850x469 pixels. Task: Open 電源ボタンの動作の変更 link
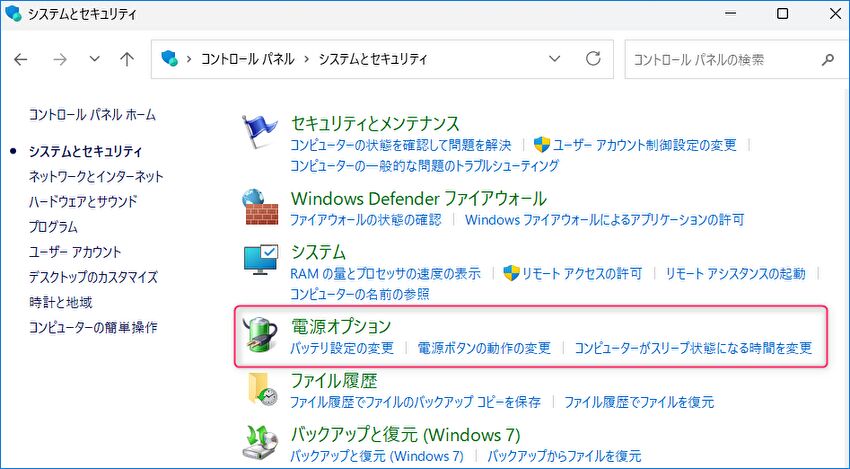pyautogui.click(x=484, y=348)
